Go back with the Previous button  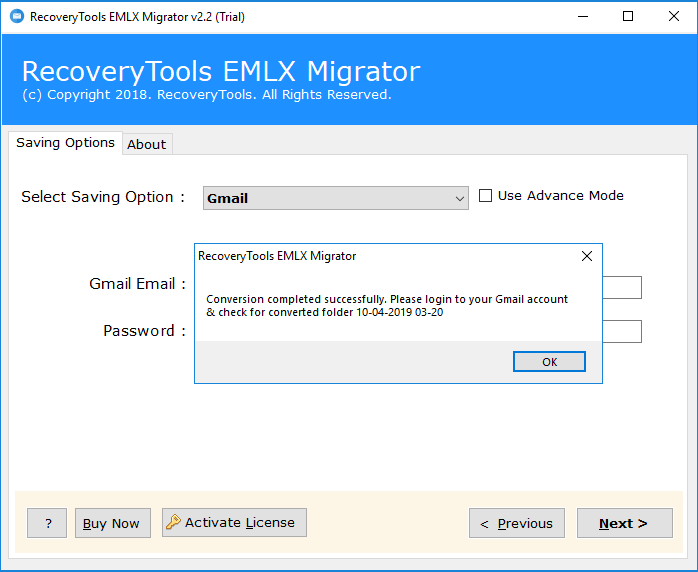click(517, 523)
